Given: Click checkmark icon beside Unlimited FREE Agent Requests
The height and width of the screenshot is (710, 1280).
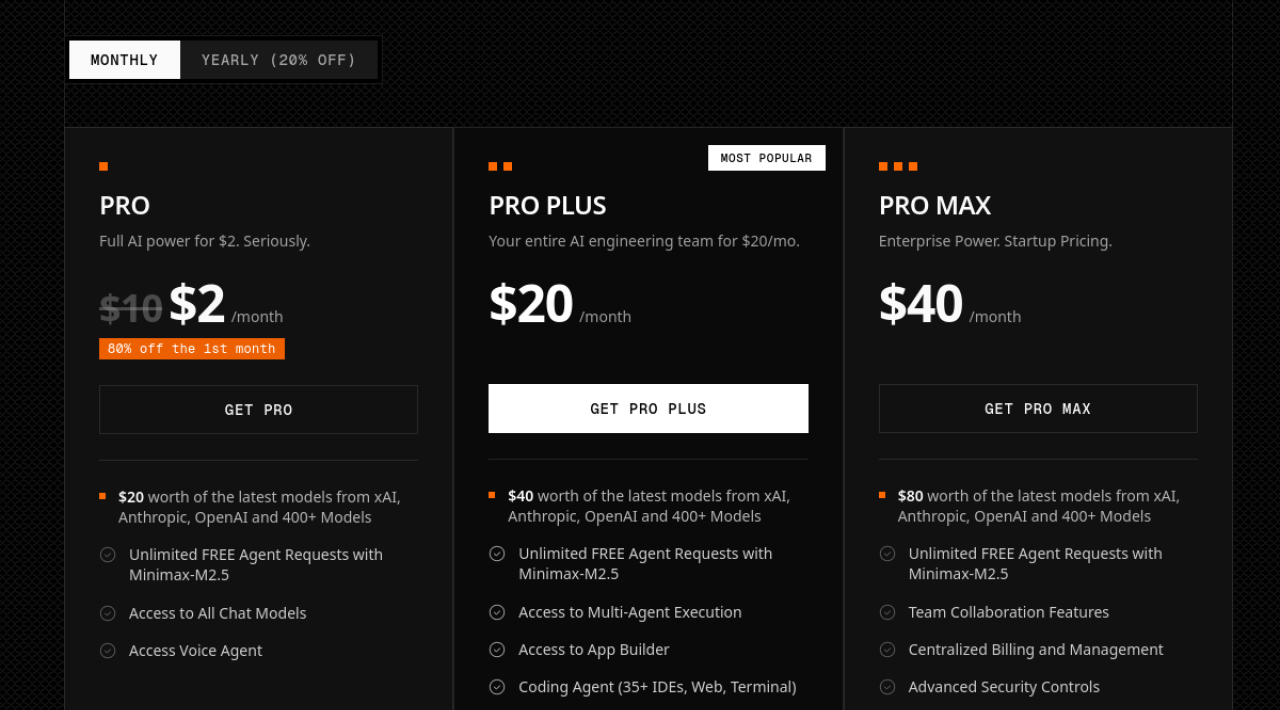Looking at the screenshot, I should pos(107,555).
